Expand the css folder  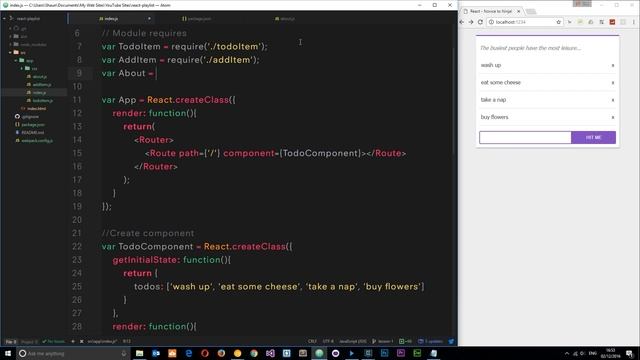tap(22, 68)
